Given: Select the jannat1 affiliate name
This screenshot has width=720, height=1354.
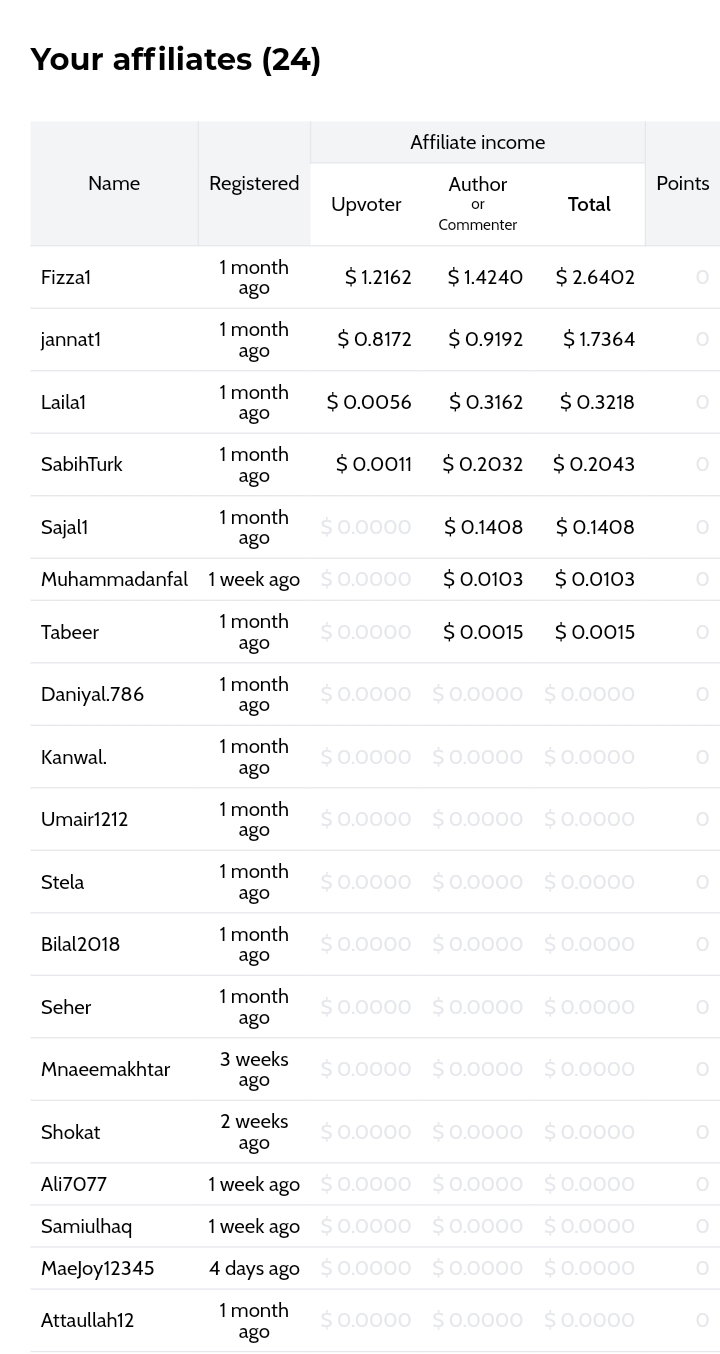Looking at the screenshot, I should [71, 340].
